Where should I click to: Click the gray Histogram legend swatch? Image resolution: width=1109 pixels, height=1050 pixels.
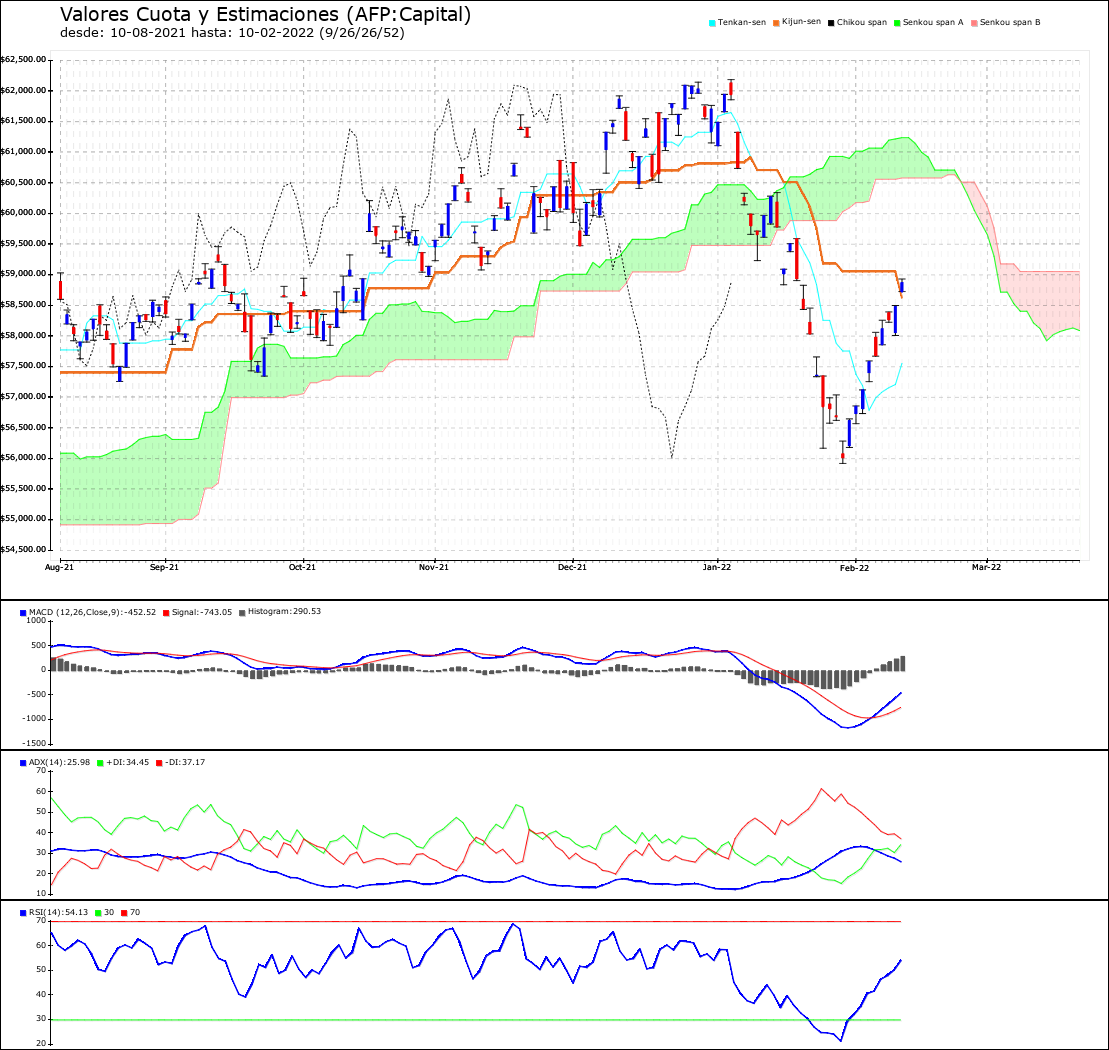242,613
